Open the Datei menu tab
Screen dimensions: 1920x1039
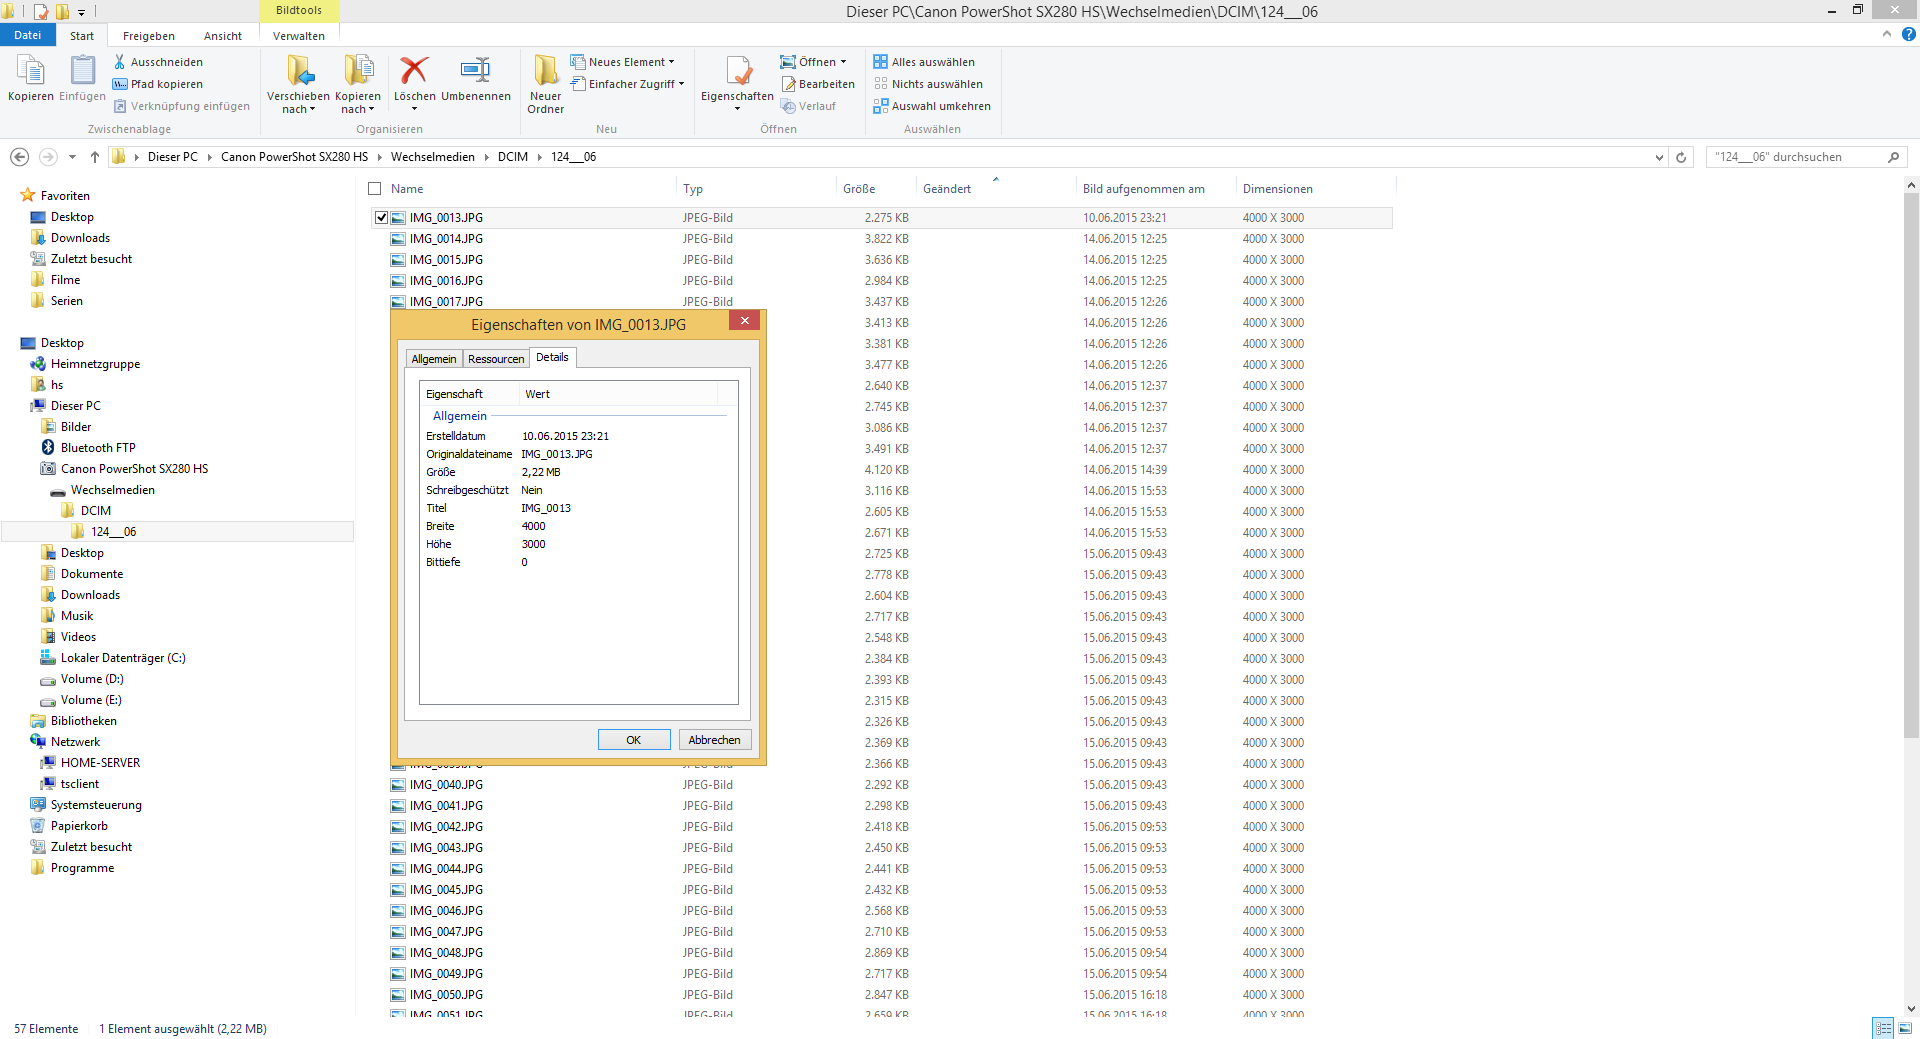28,35
